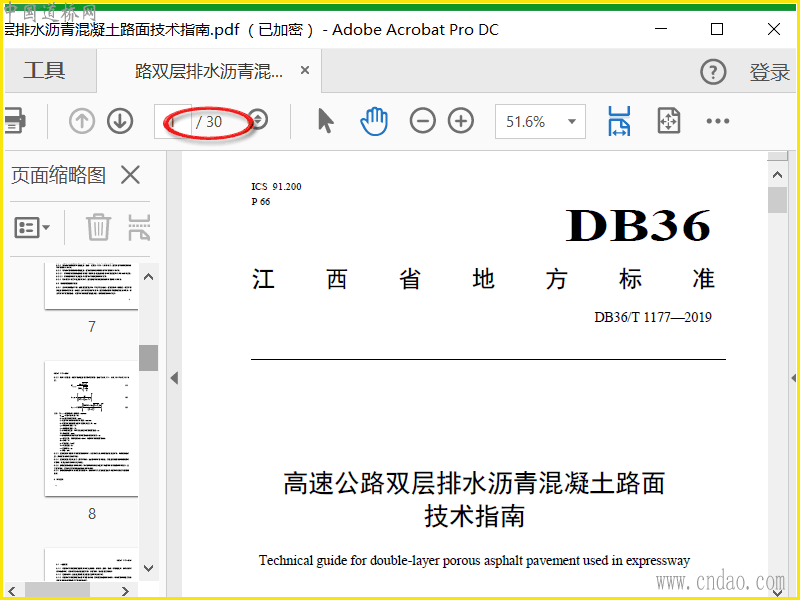Click the 高速公路双层排水沥青混凝土路面 title line

click(474, 483)
